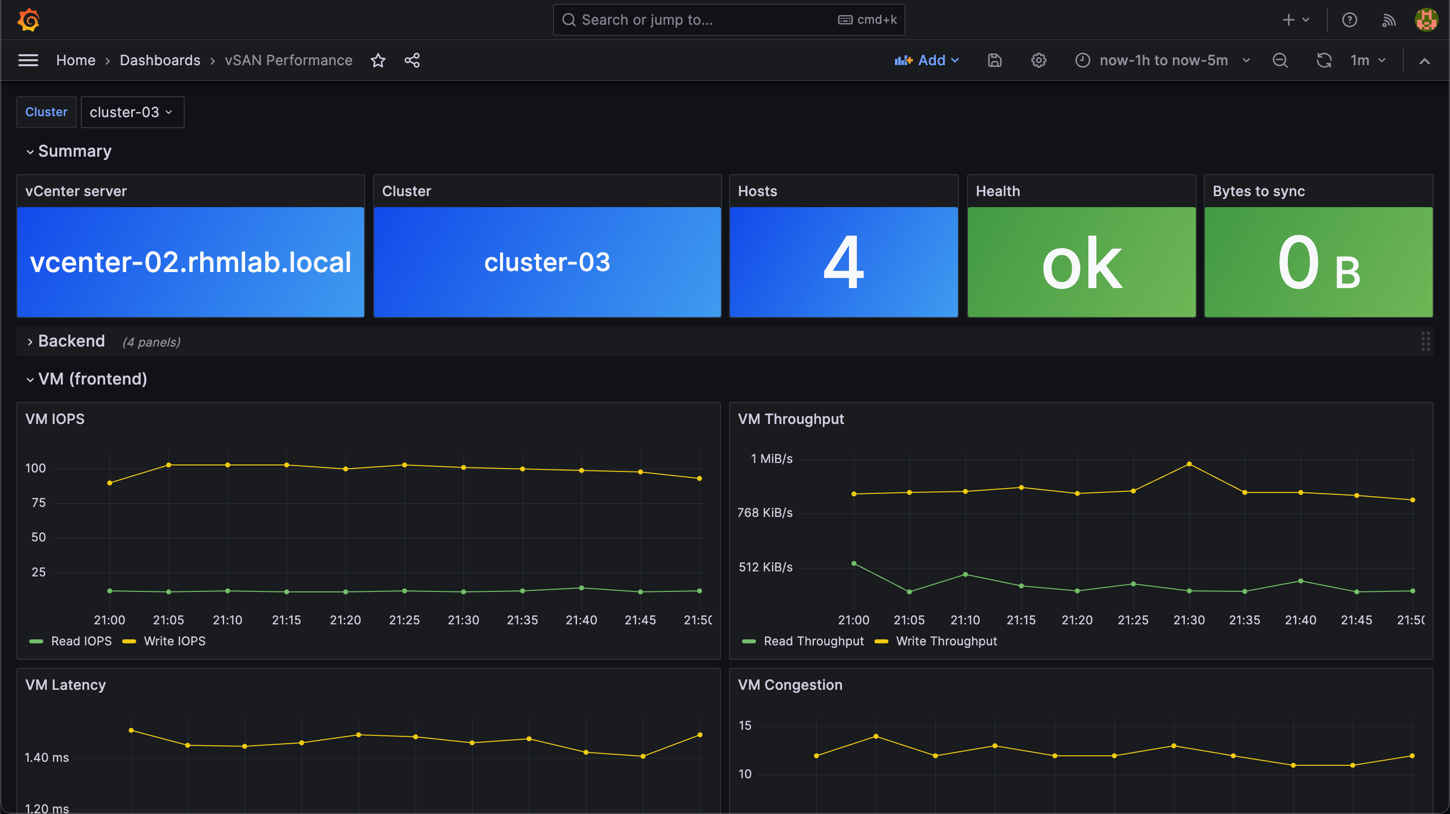Click the (4 panels) label
This screenshot has height=814, width=1450.
[151, 343]
